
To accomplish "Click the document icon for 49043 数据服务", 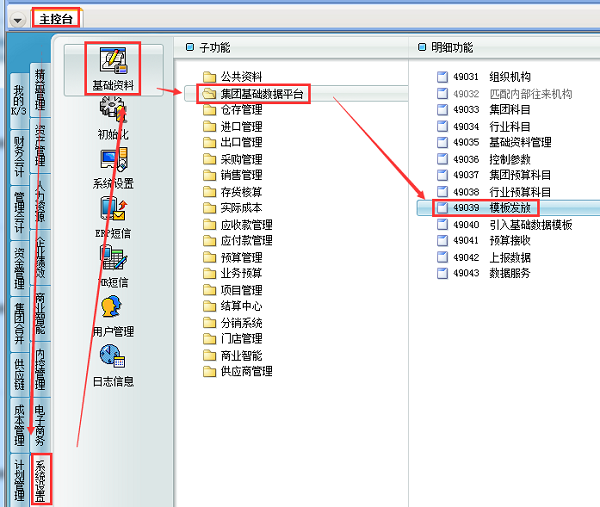I will point(442,273).
